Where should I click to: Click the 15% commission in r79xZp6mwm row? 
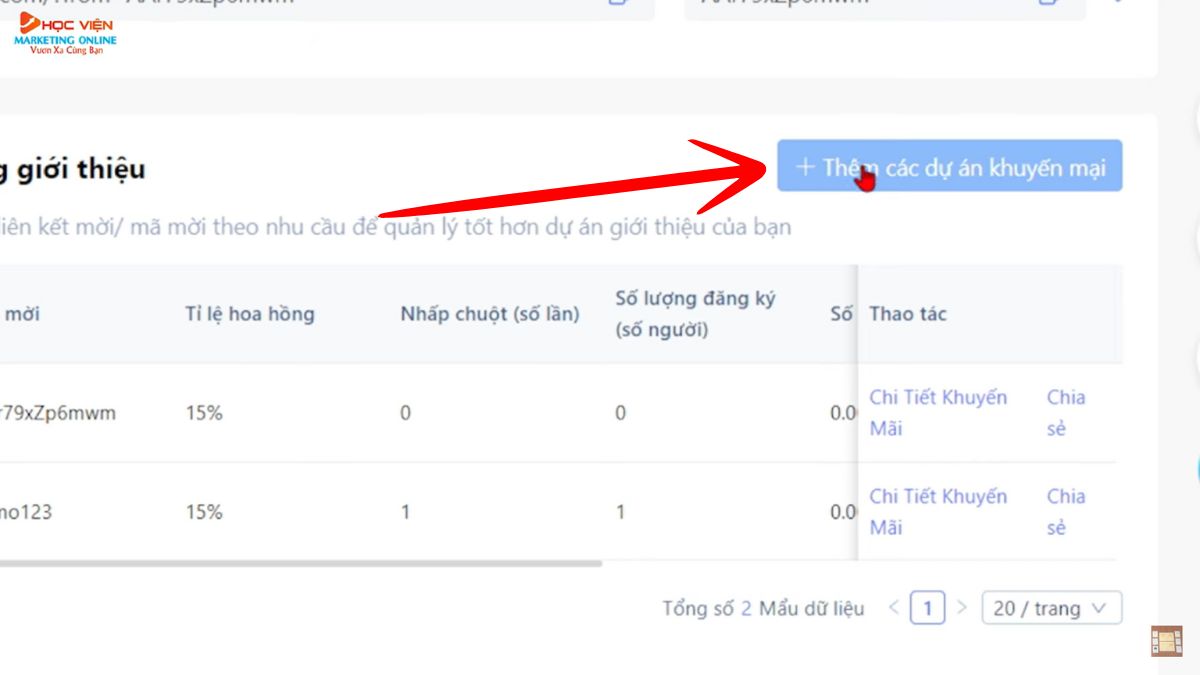pos(204,413)
